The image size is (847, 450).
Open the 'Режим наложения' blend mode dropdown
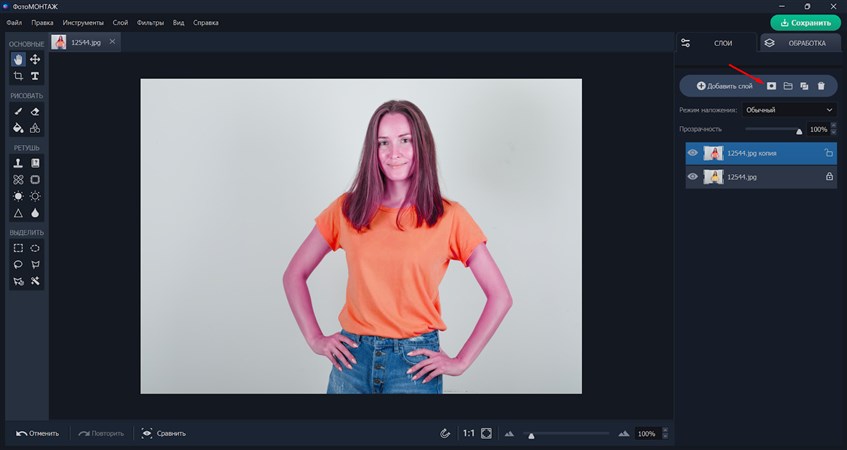[788, 110]
